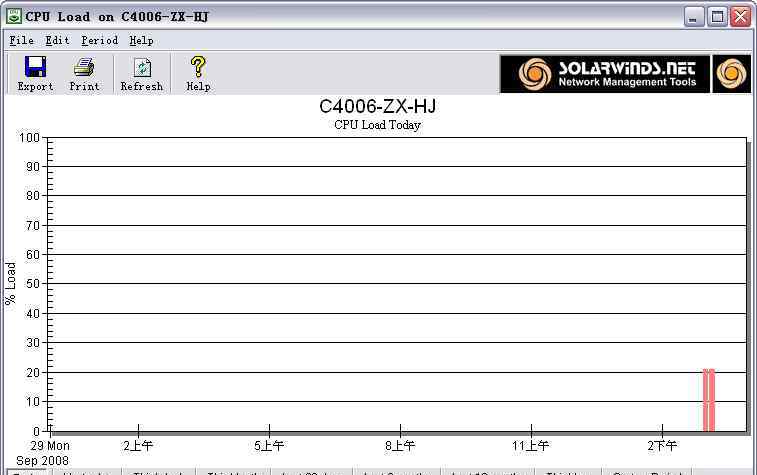
Task: Click the application icon in title bar
Action: [x=13, y=16]
